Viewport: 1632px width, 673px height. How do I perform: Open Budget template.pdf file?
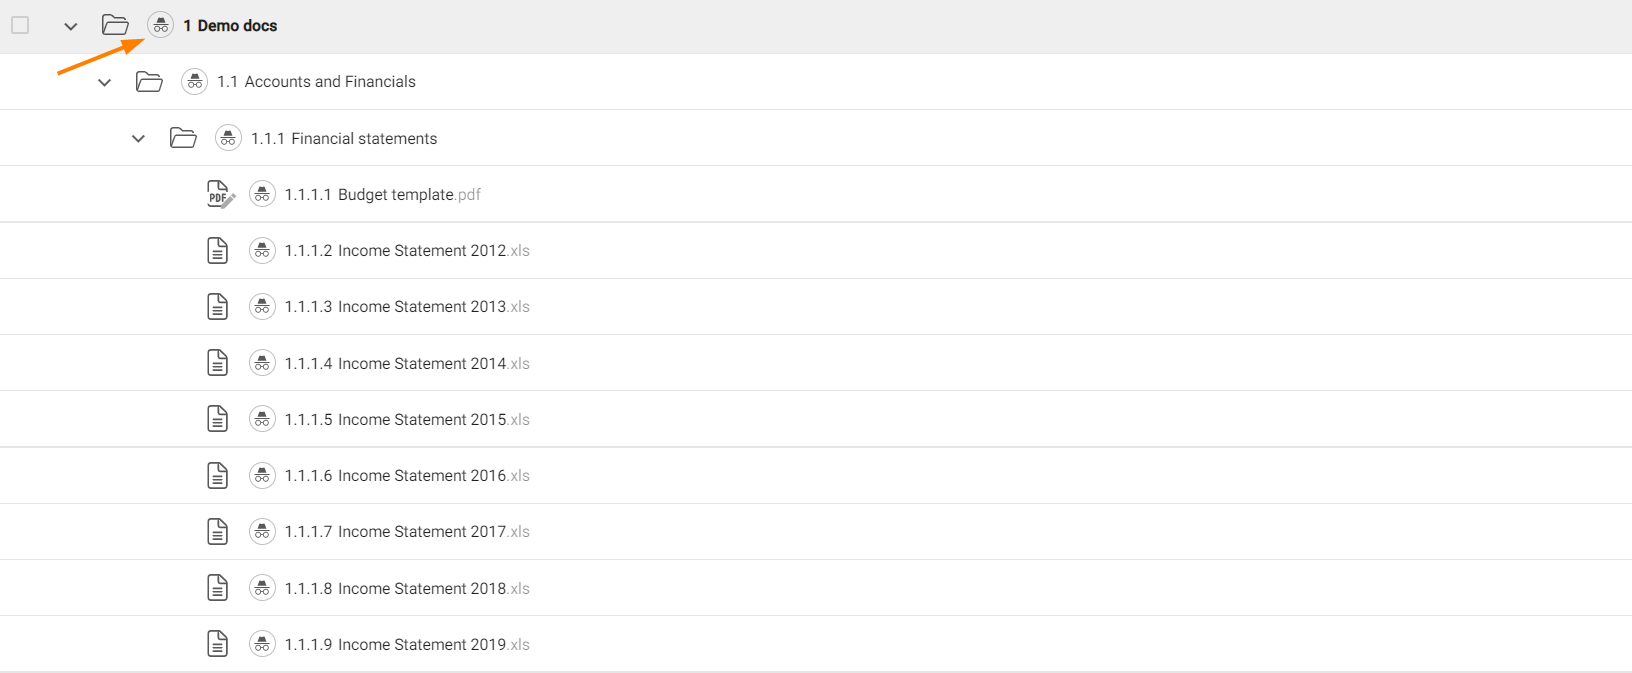click(x=383, y=194)
